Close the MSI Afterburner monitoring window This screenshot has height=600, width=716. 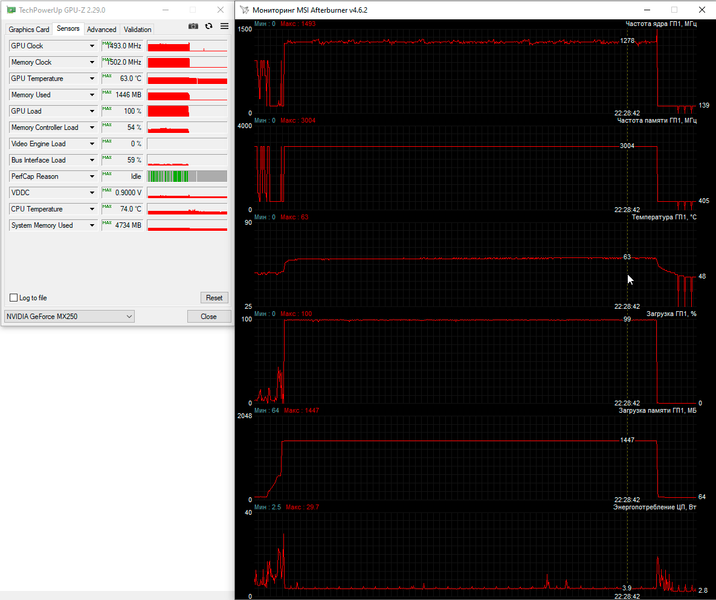pos(702,10)
